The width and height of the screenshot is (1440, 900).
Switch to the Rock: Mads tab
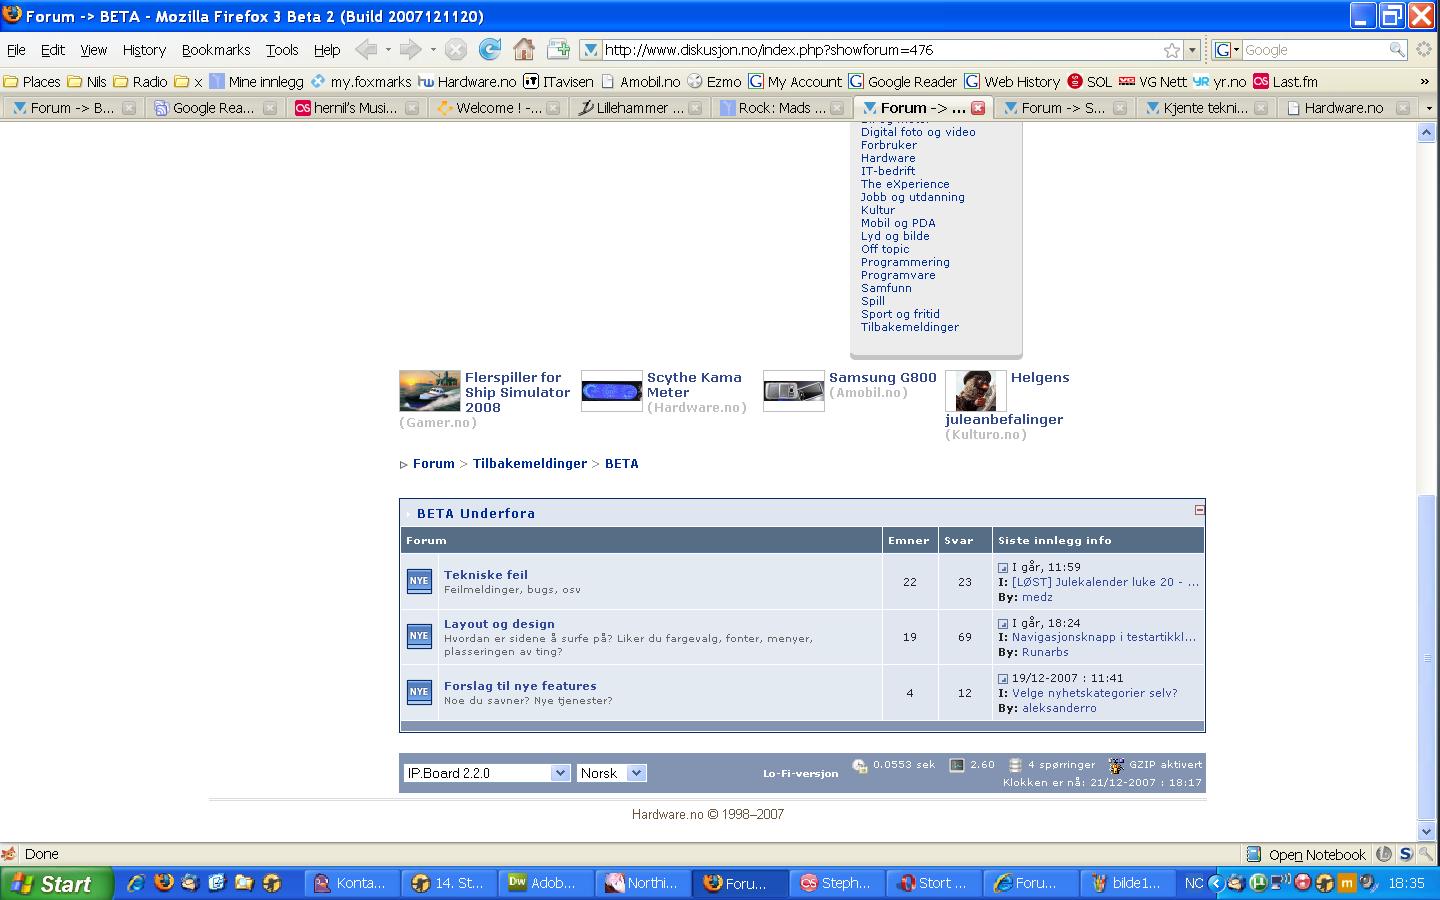pyautogui.click(x=781, y=108)
